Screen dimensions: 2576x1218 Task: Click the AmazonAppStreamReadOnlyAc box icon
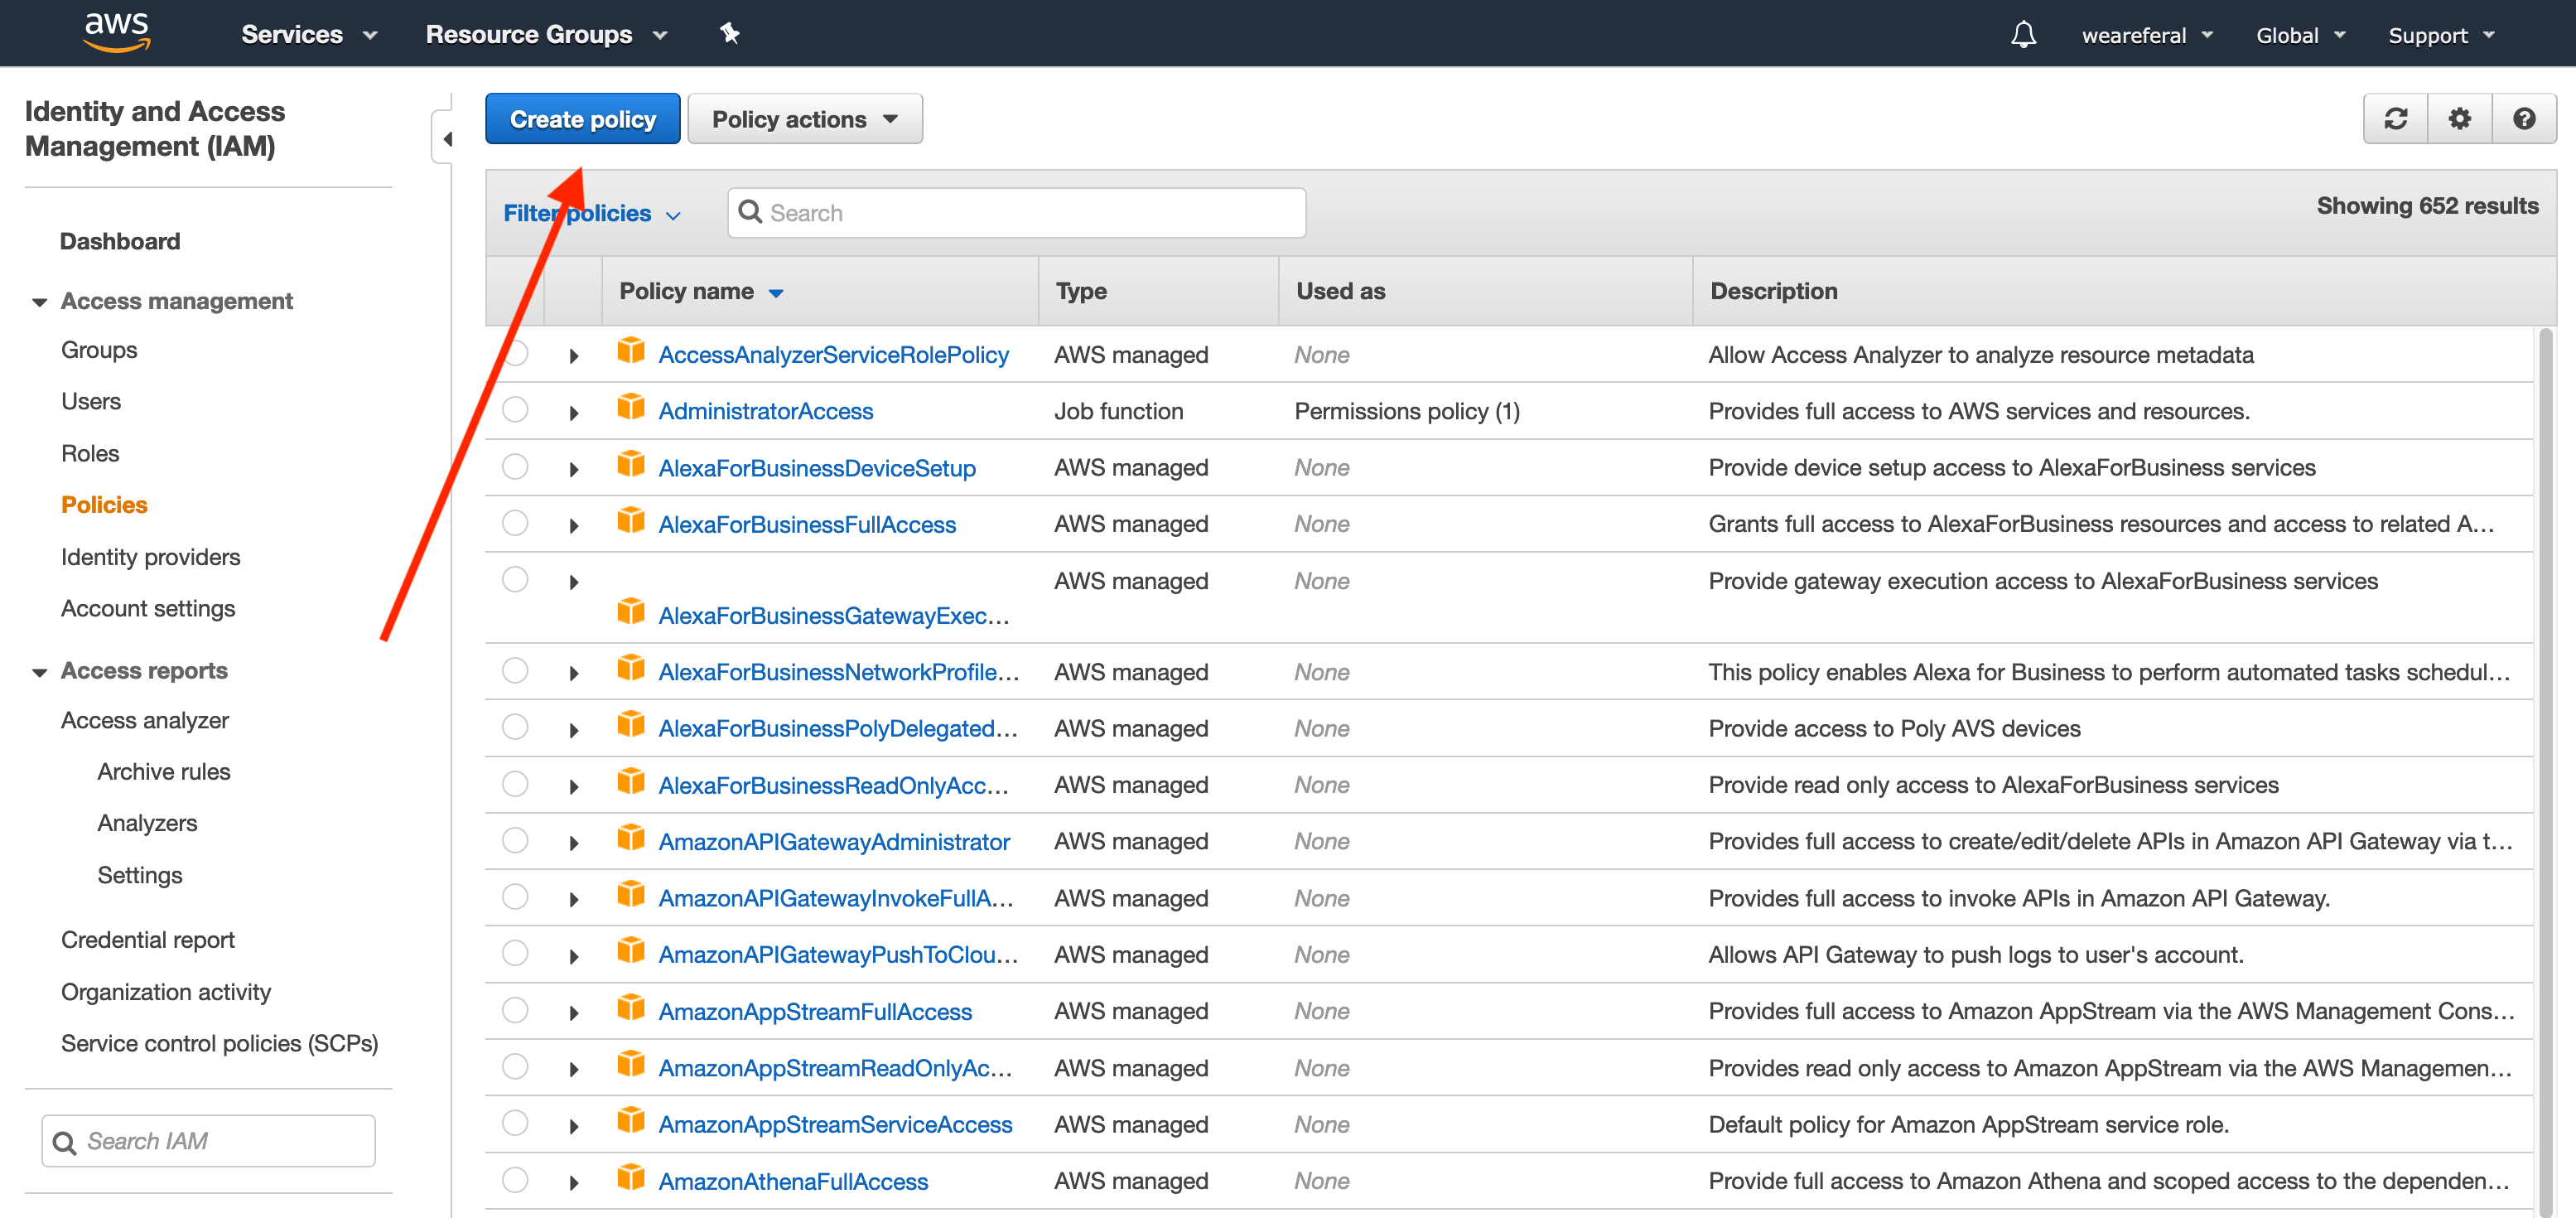[631, 1064]
